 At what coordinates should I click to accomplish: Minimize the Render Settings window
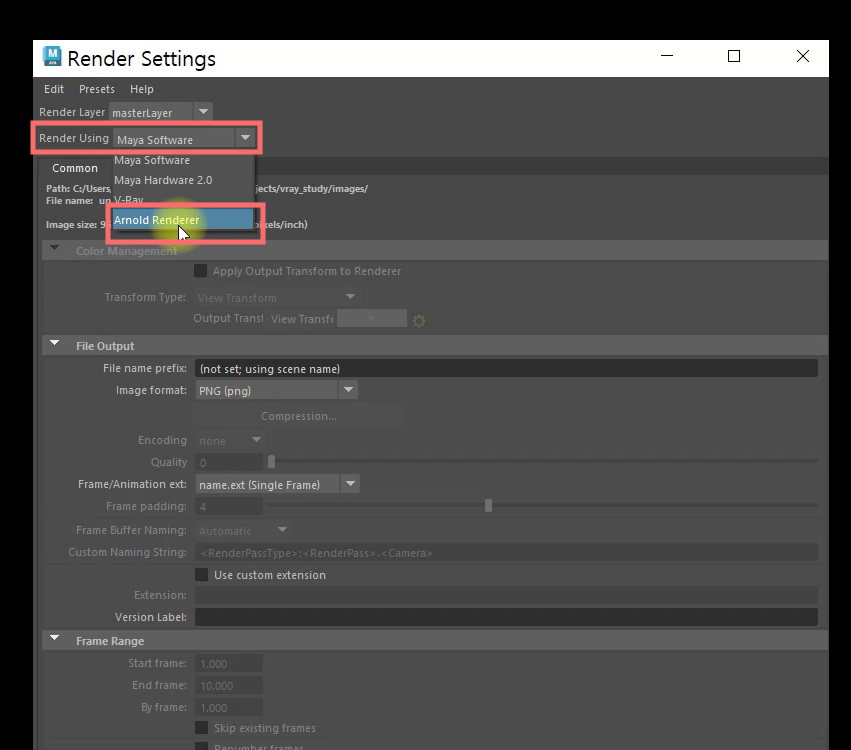click(667, 56)
